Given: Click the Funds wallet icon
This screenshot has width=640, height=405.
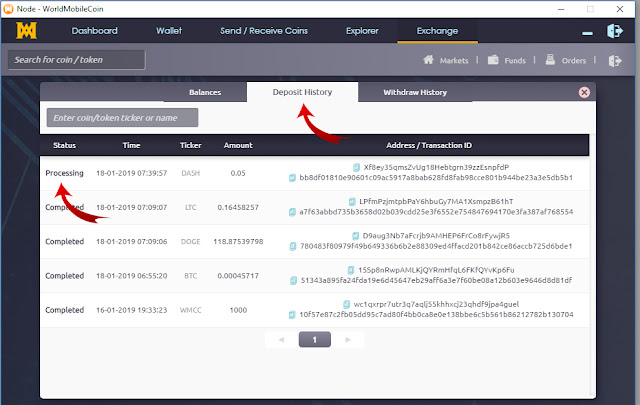Looking at the screenshot, I should (493, 60).
